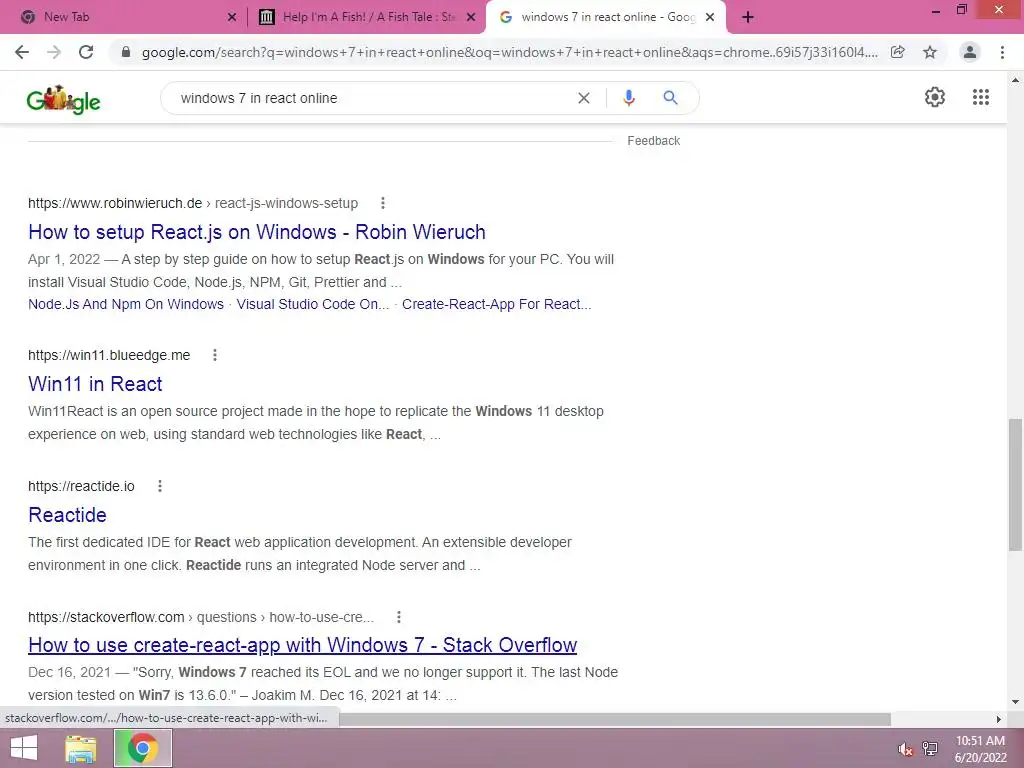Open Create-React-App For React... sitelink
This screenshot has width=1024, height=768.
coord(496,304)
